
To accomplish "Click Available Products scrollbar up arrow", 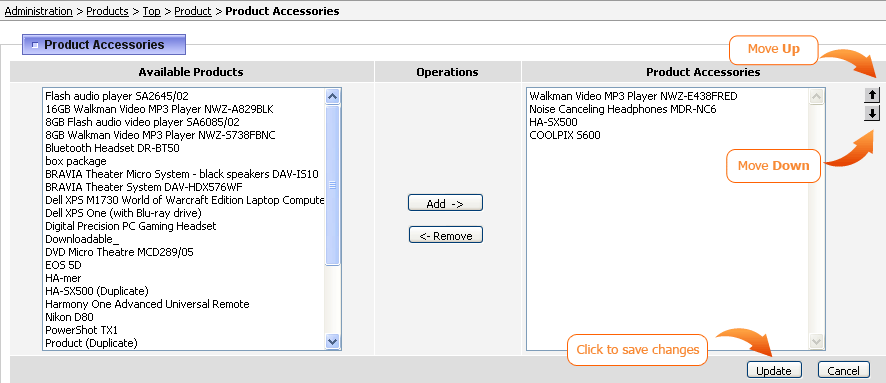I will pyautogui.click(x=333, y=97).
